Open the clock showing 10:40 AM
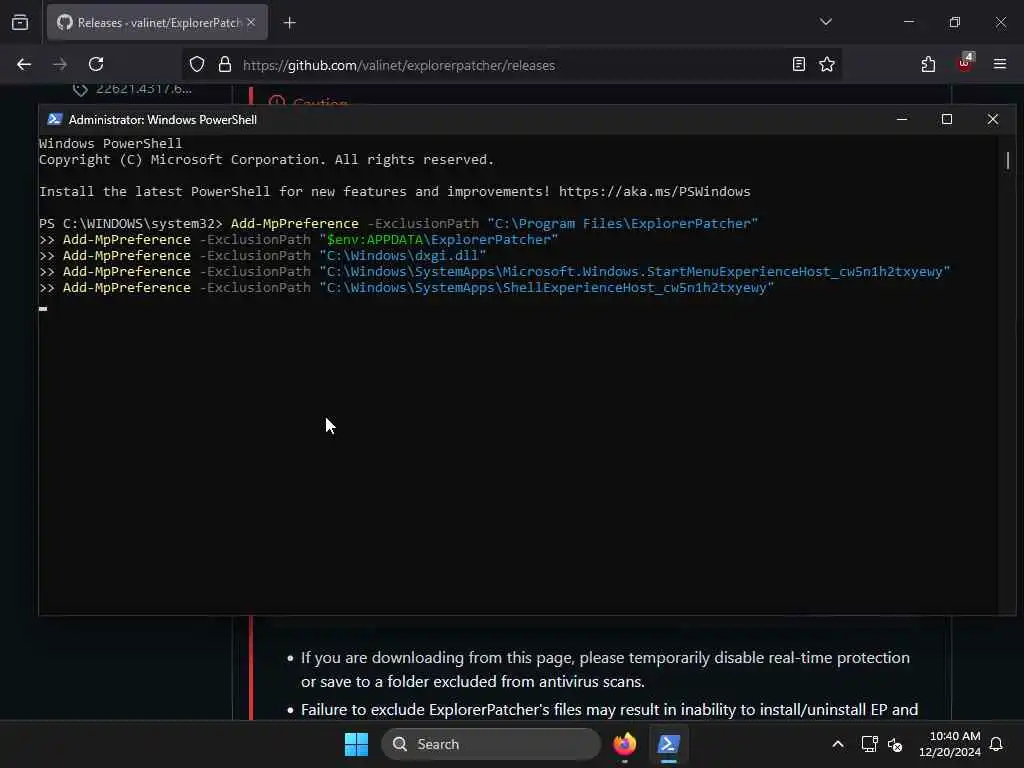 pyautogui.click(x=950, y=744)
